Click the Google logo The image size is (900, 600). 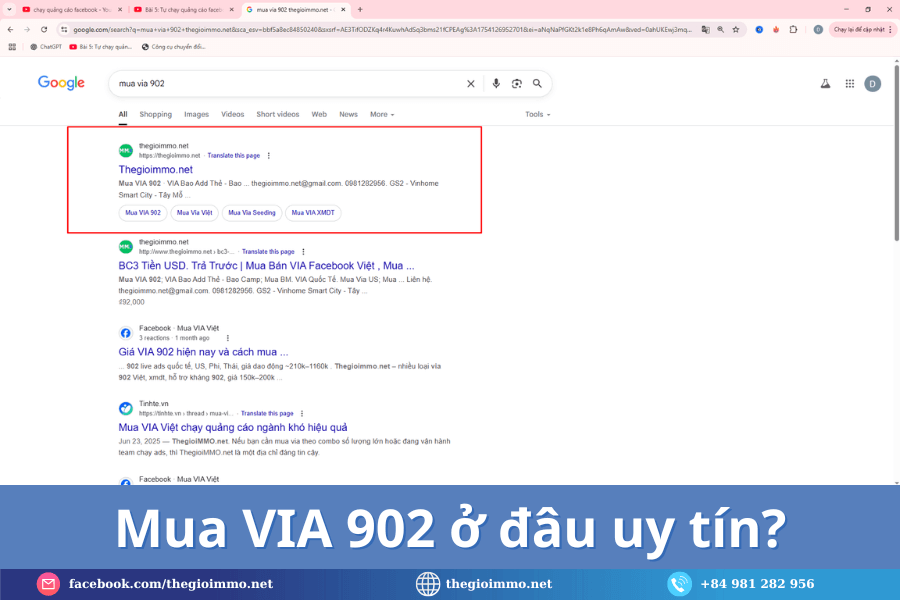pyautogui.click(x=60, y=84)
